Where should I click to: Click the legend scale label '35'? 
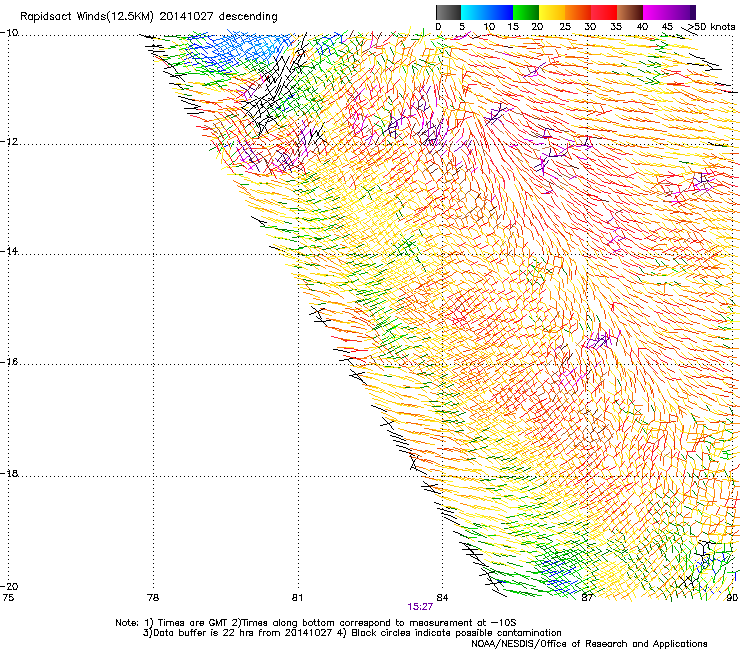click(x=616, y=27)
